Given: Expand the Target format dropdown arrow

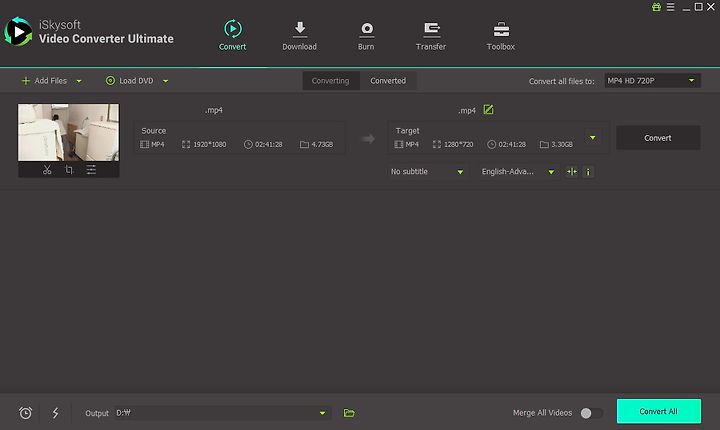Looking at the screenshot, I should coord(593,138).
